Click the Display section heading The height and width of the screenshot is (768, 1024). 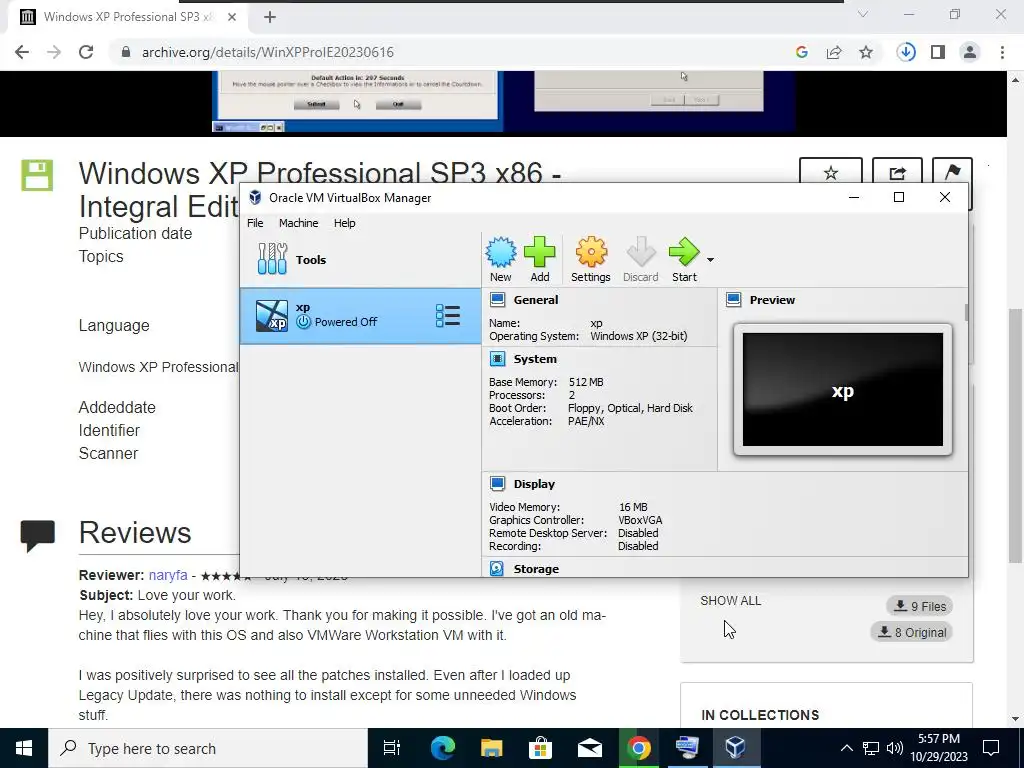(x=534, y=484)
